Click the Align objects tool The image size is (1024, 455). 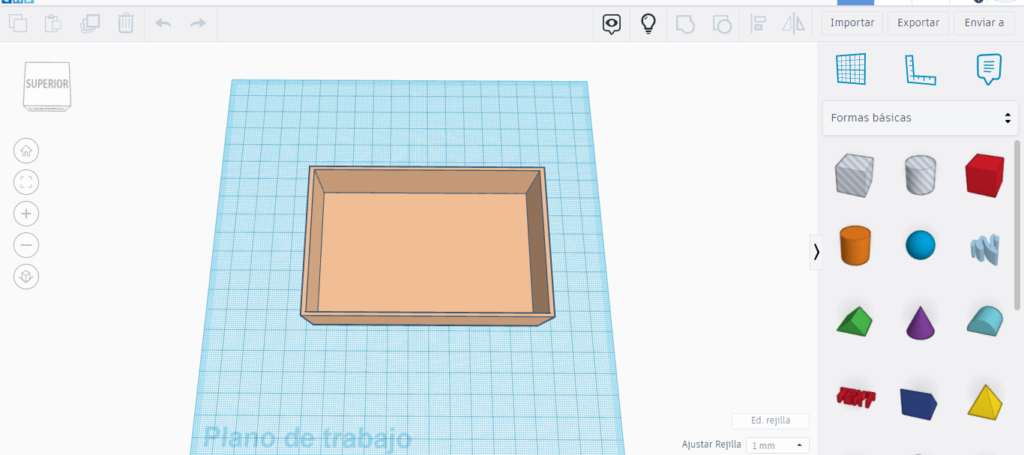tap(758, 23)
